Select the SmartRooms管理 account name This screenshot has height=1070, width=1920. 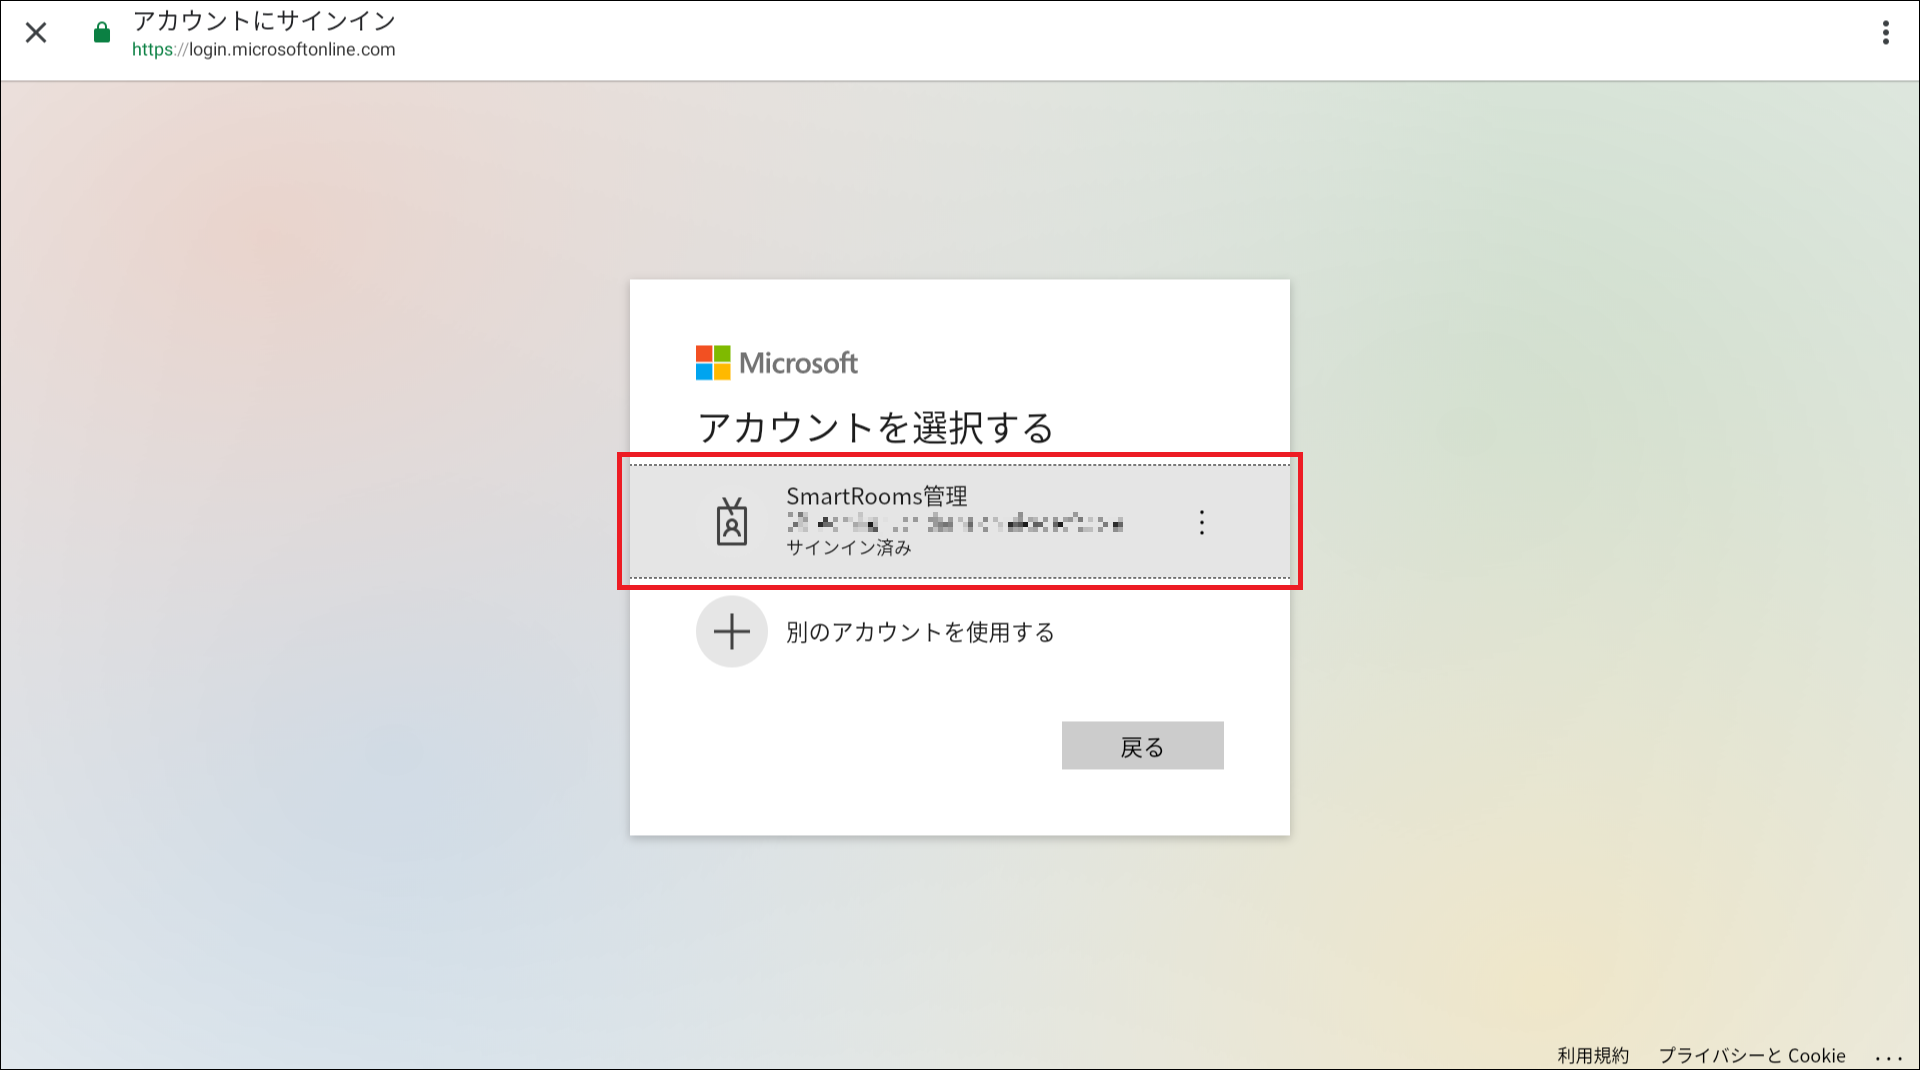[876, 496]
